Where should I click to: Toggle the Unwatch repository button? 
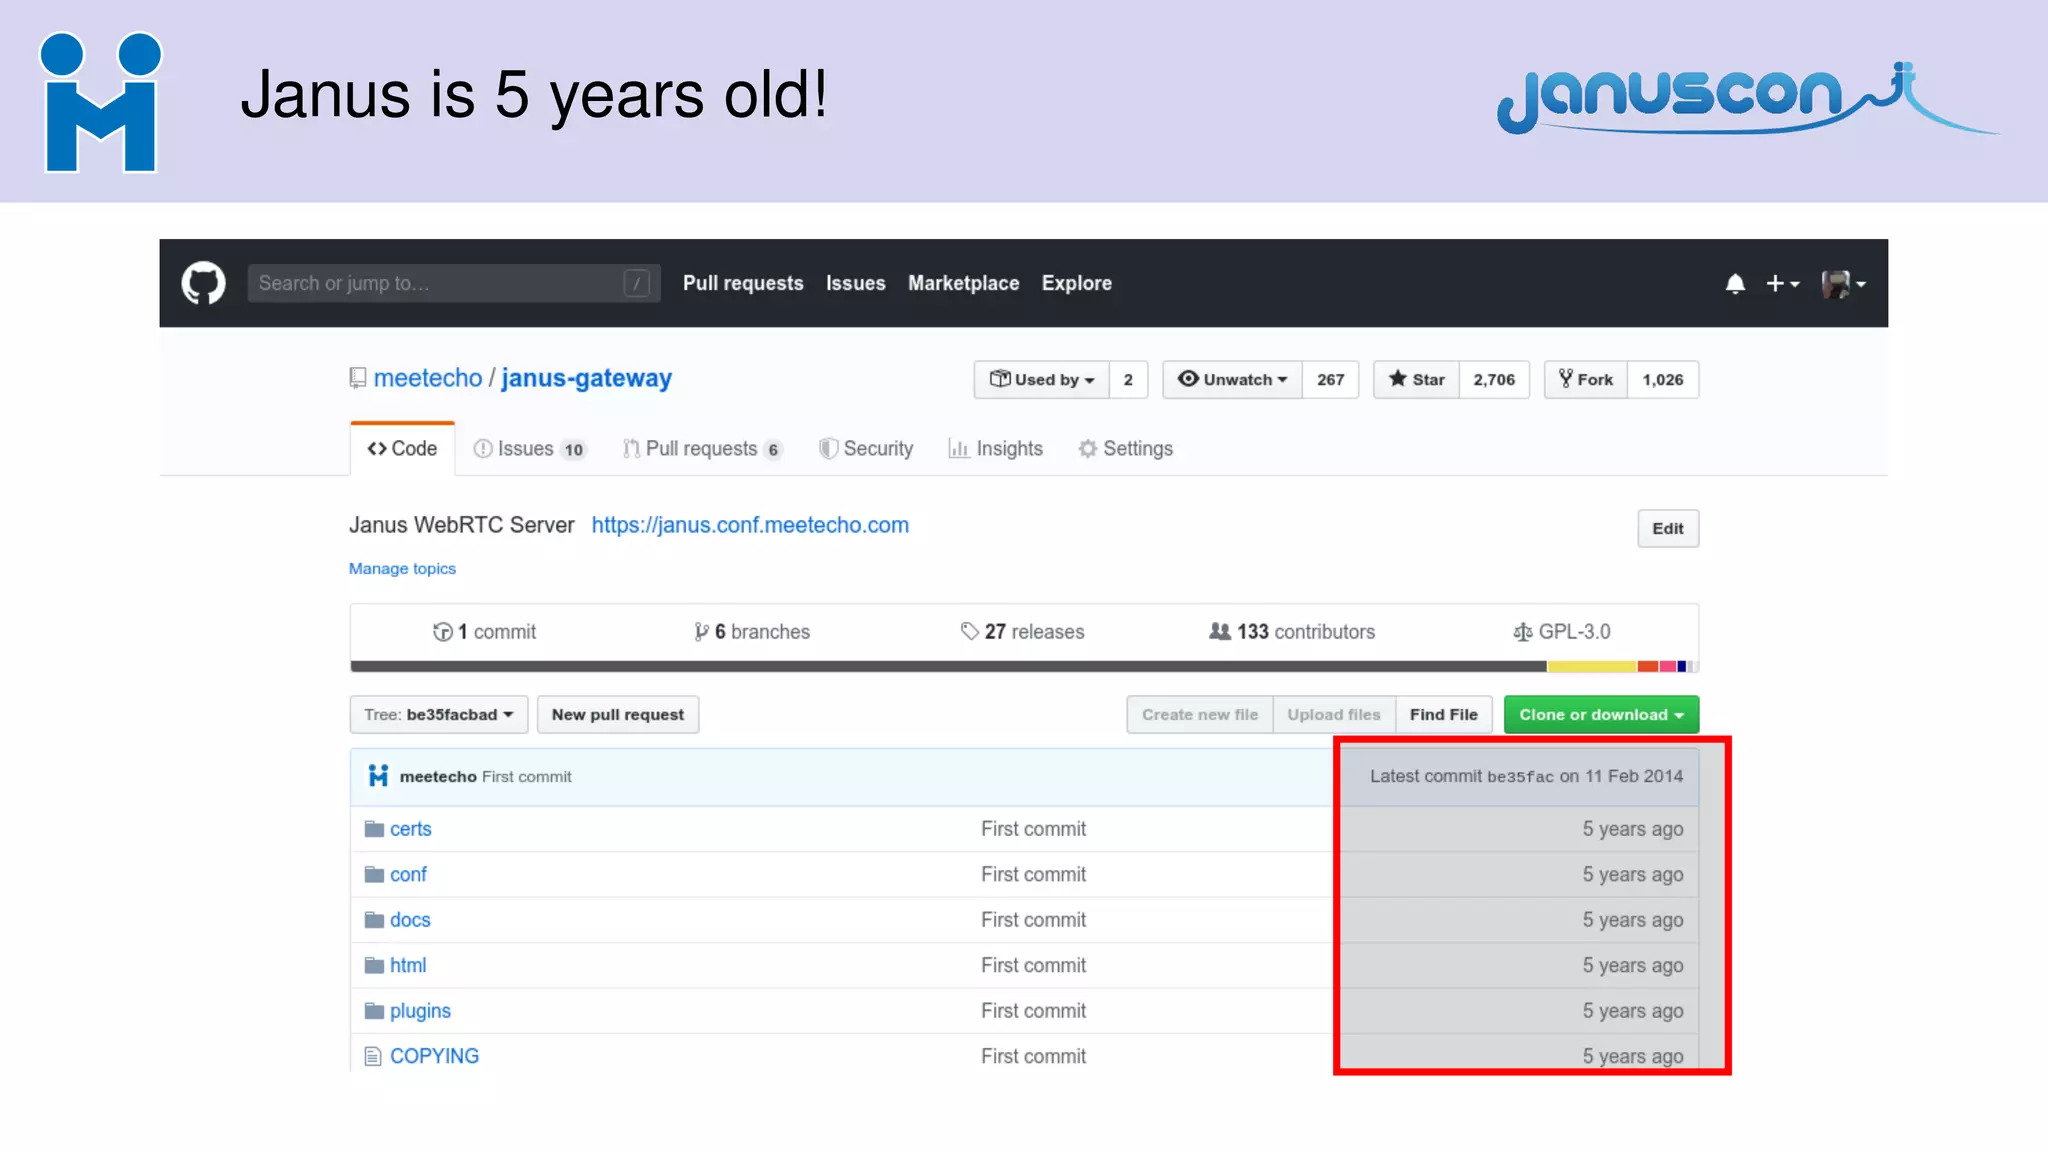click(1233, 380)
